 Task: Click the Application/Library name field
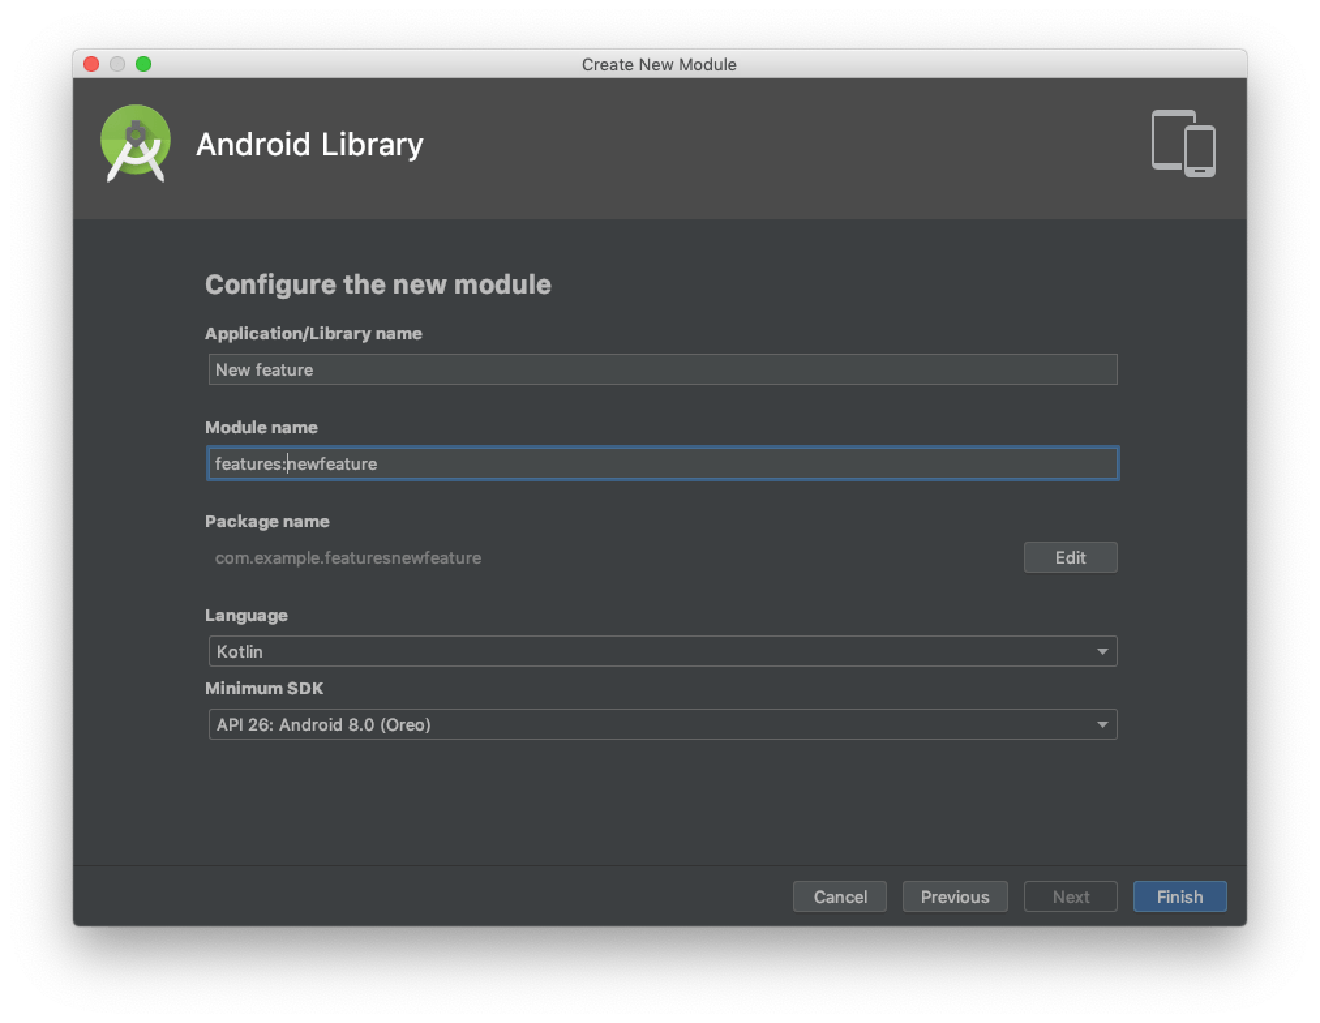(660, 369)
